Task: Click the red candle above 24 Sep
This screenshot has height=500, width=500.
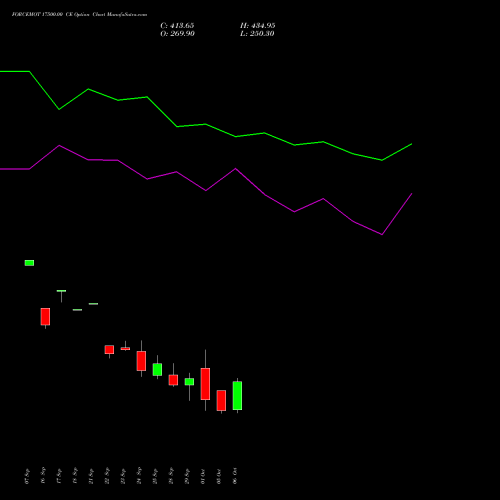Action: (x=141, y=361)
